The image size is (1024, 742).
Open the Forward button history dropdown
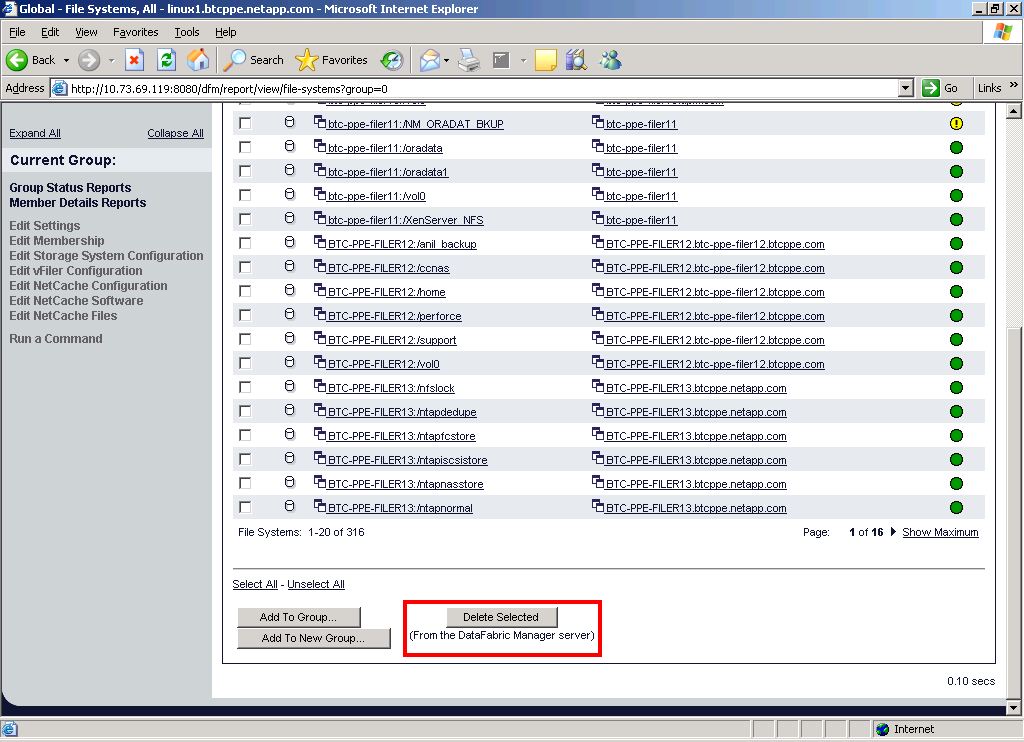coord(111,60)
